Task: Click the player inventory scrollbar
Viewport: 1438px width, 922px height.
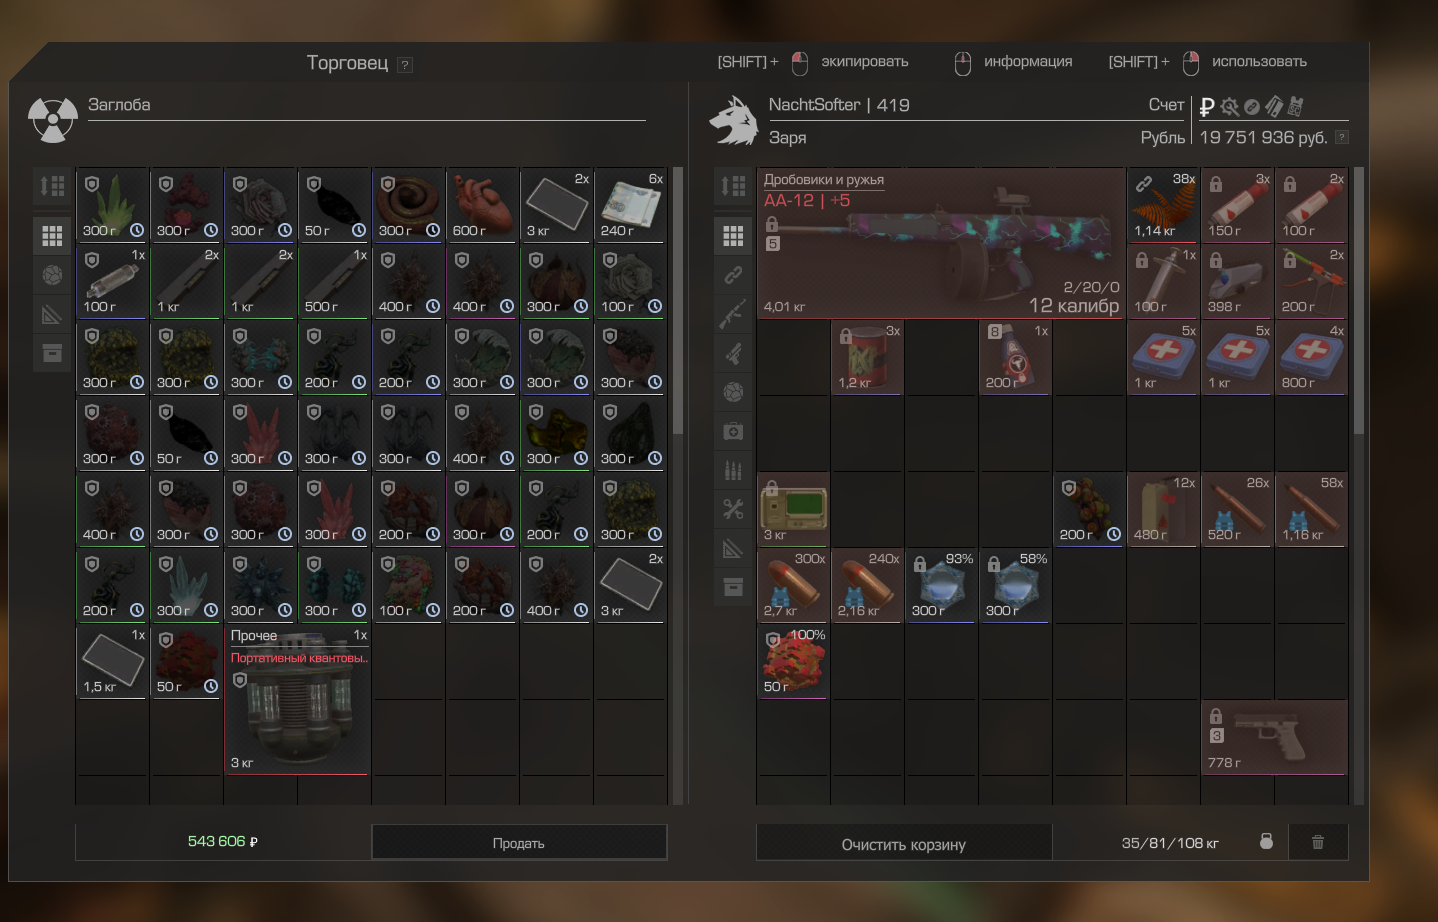Action: point(1358,300)
